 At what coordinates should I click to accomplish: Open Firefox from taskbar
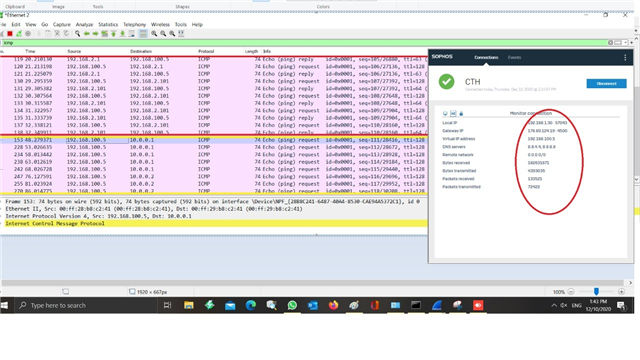333,305
